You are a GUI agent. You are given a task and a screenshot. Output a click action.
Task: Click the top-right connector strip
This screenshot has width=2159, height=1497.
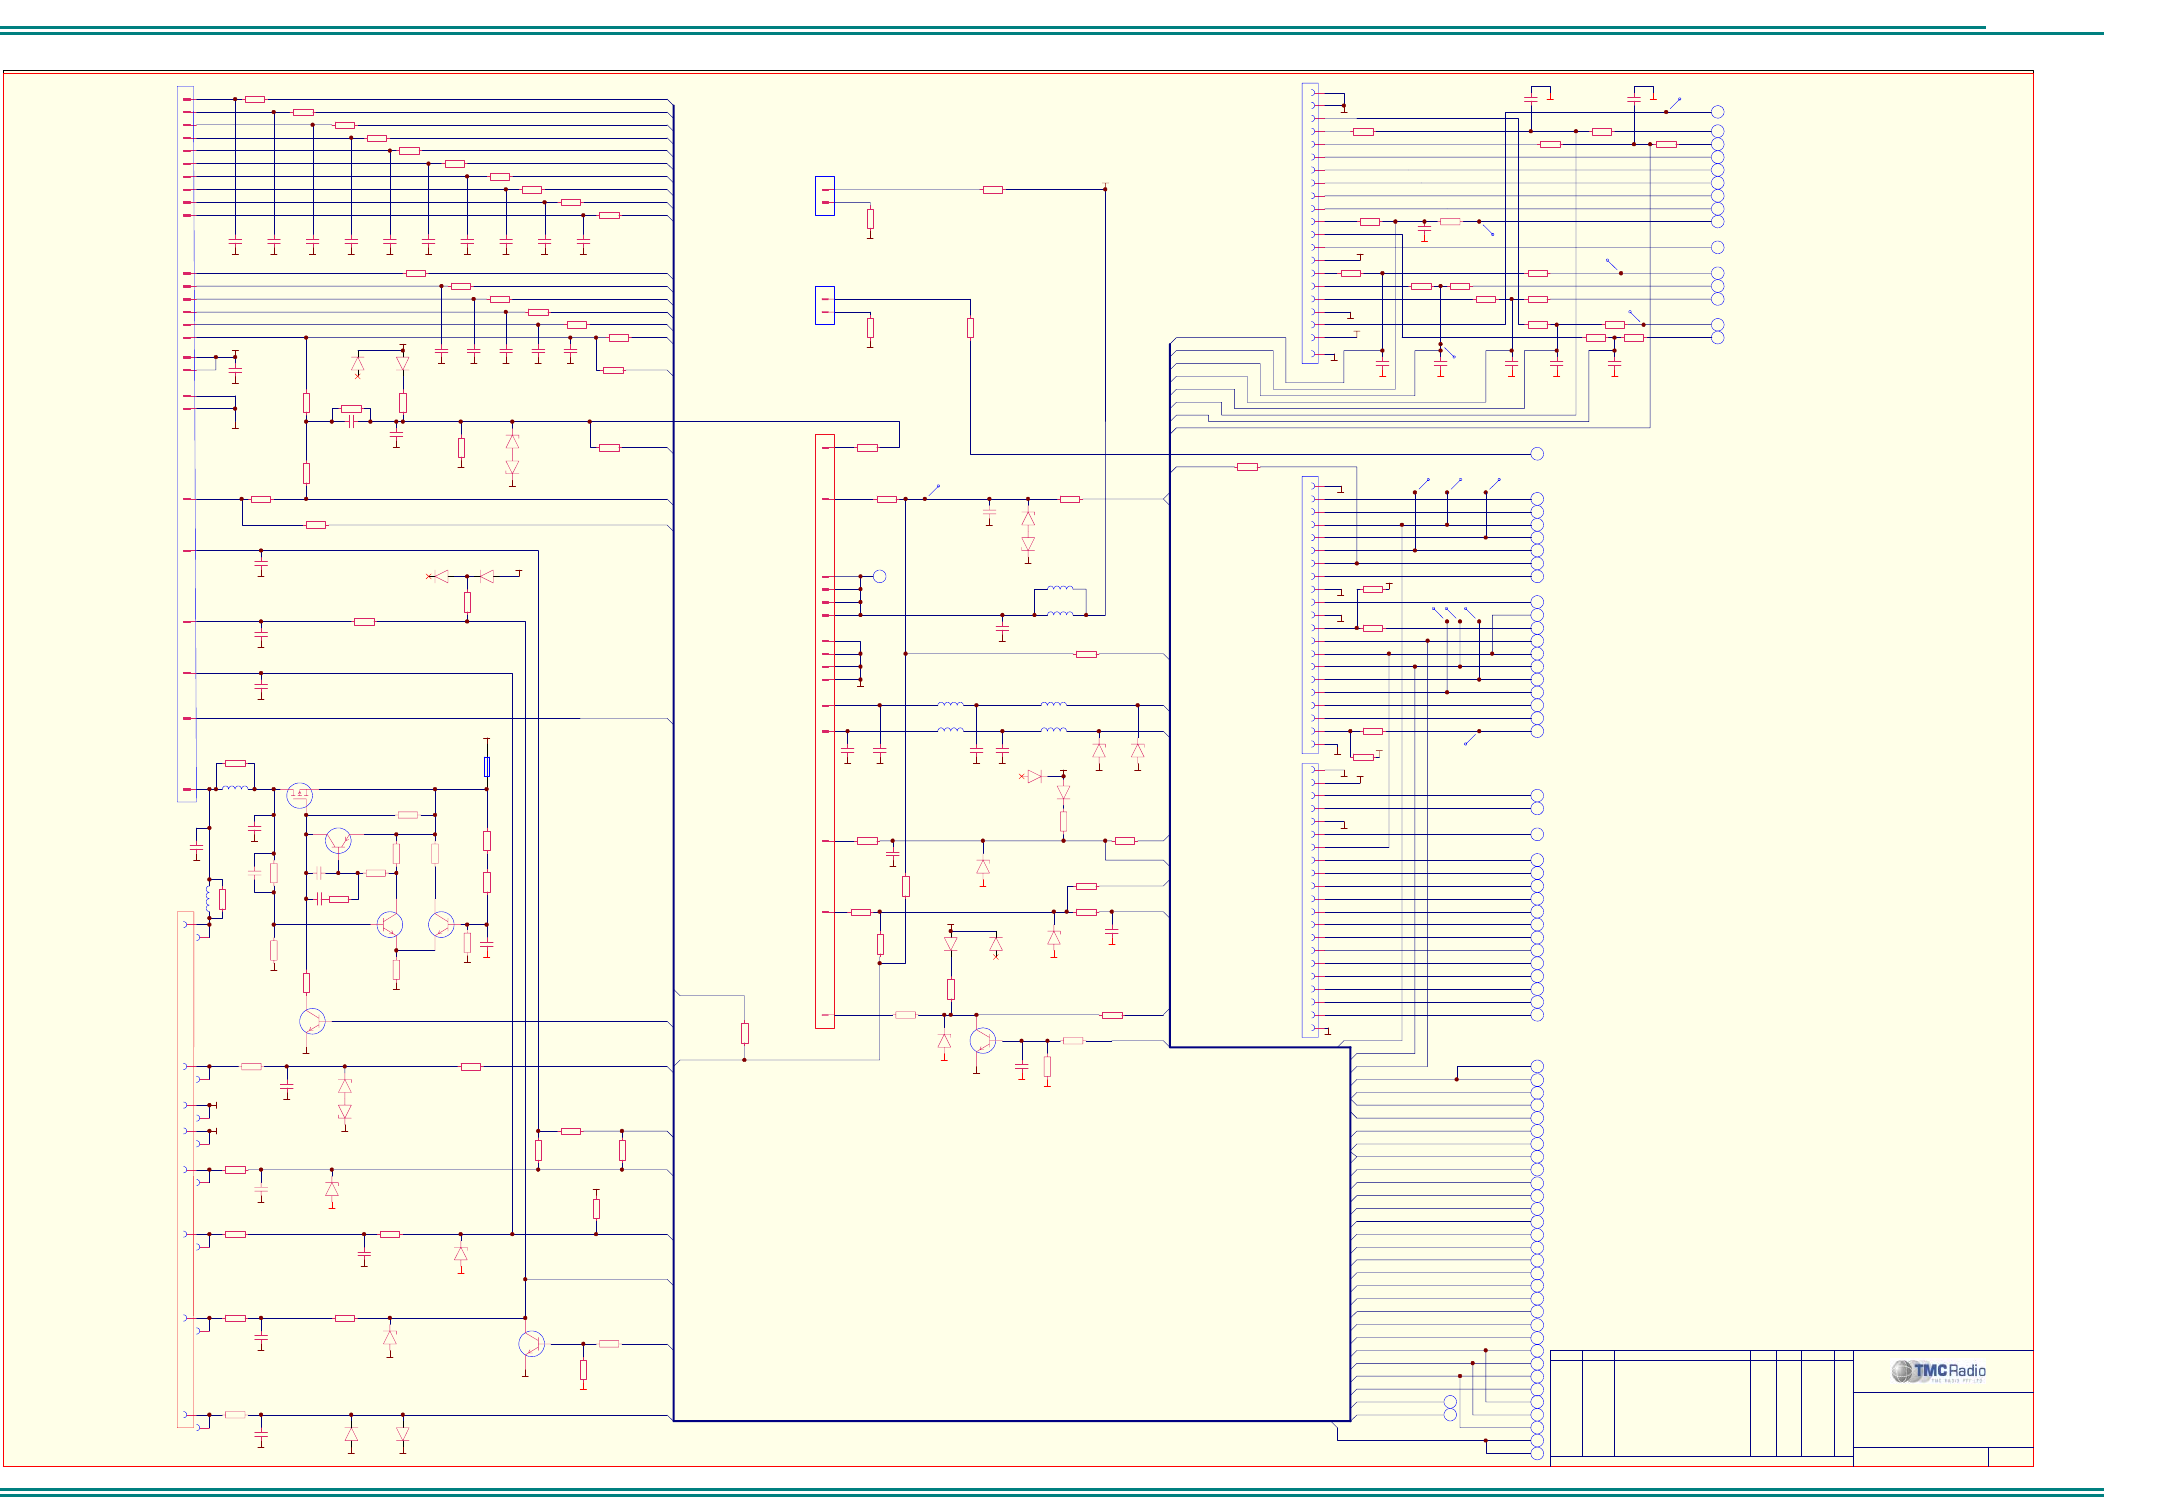1310,222
